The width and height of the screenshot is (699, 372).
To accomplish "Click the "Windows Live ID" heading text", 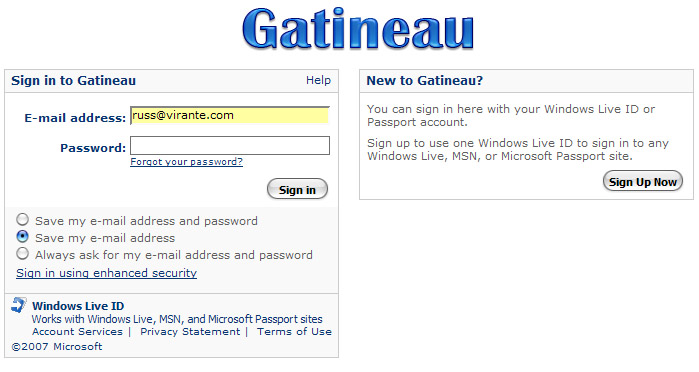I will pyautogui.click(x=78, y=306).
